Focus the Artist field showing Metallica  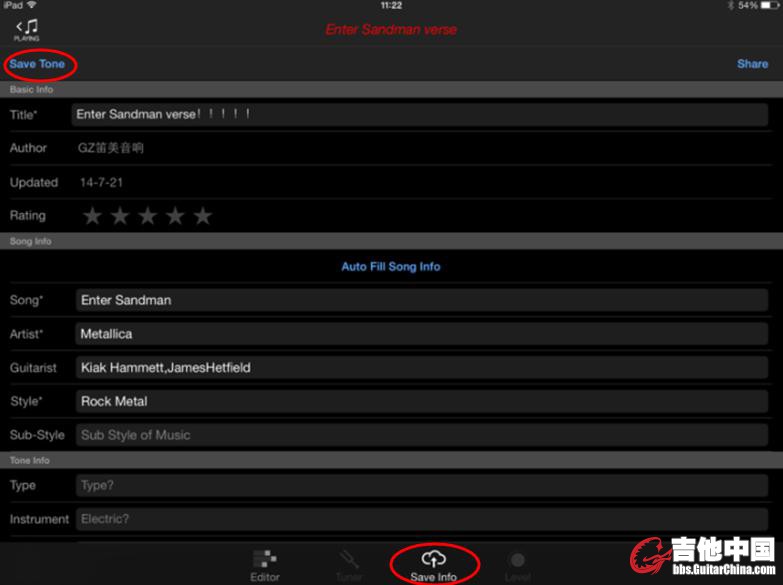420,334
